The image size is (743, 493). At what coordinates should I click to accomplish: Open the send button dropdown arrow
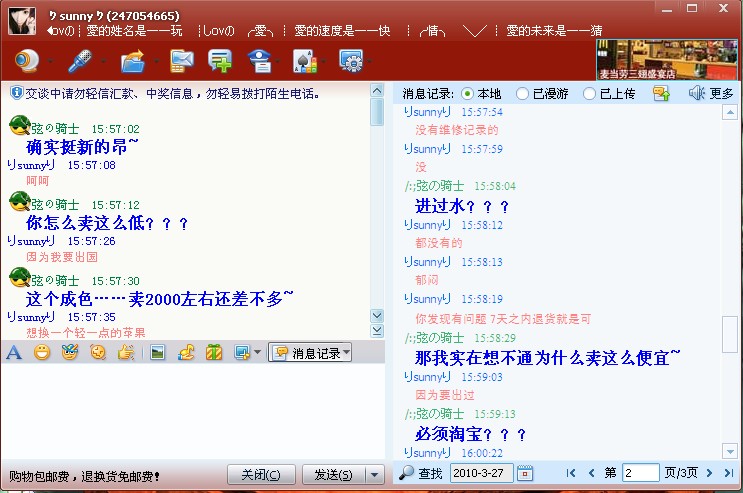click(374, 474)
